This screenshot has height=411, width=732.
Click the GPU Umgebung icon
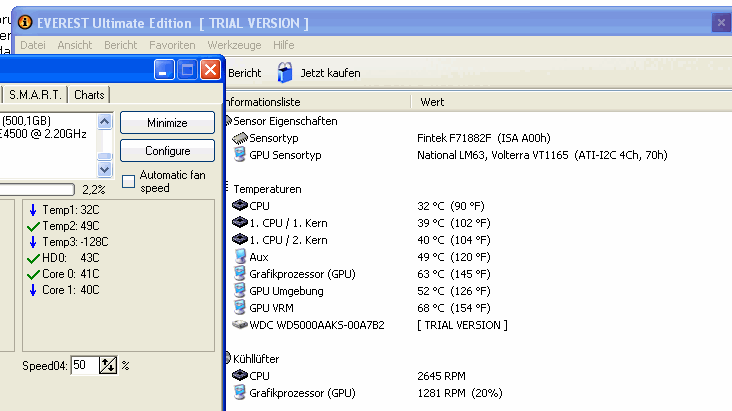pyautogui.click(x=240, y=291)
